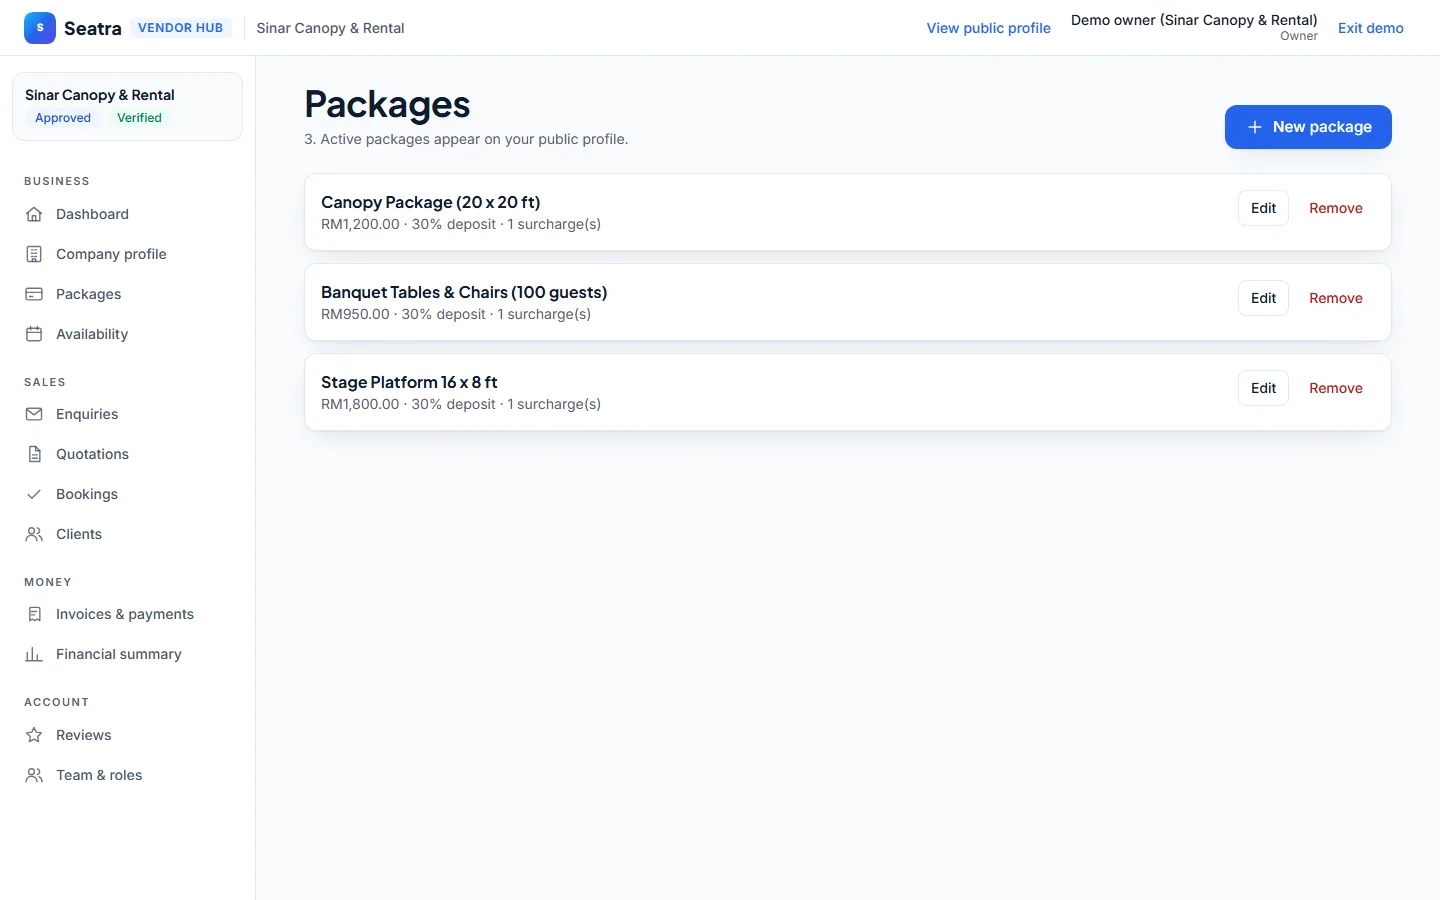This screenshot has width=1440, height=900.
Task: Remove the Canopy Package (20 x 20 ft)
Action: click(x=1336, y=208)
